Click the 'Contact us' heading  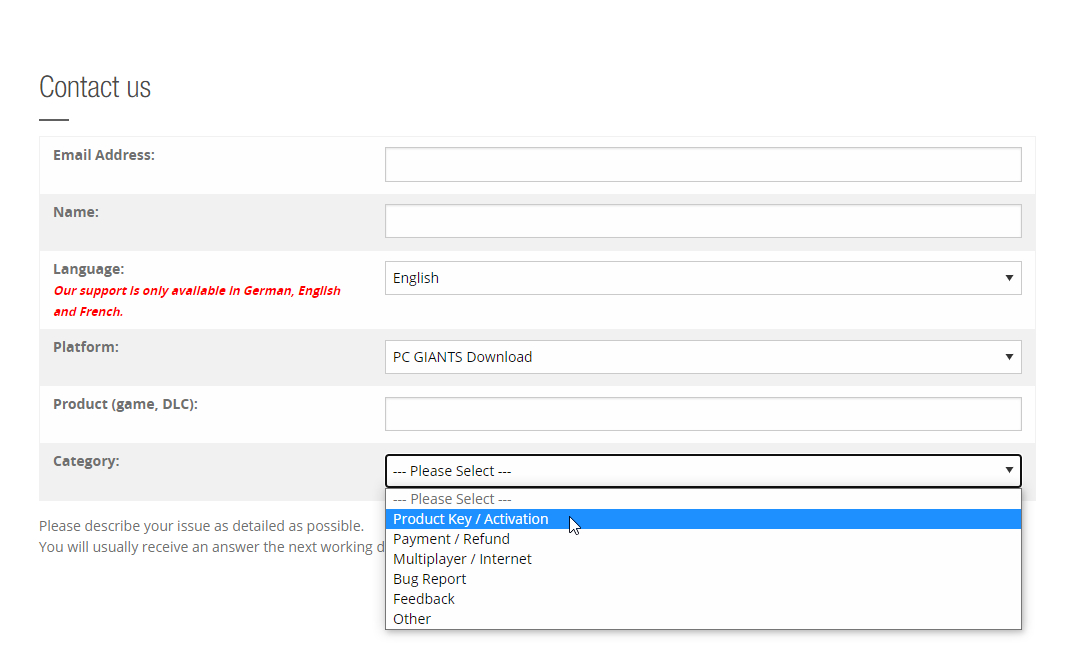95,88
